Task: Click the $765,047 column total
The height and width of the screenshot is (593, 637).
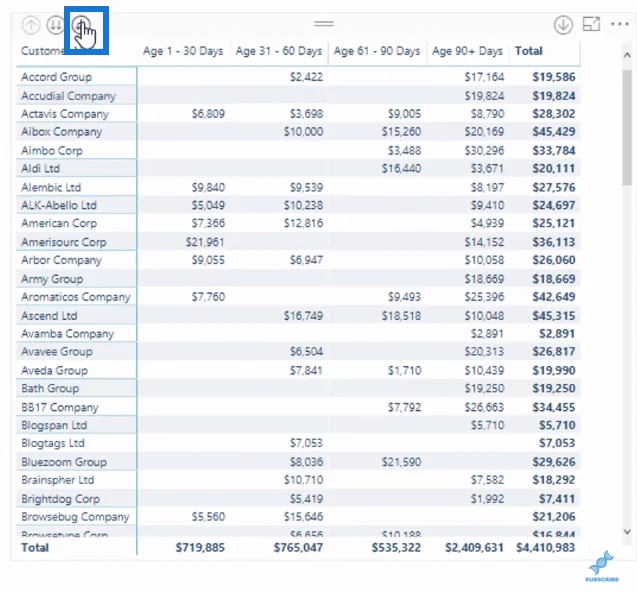Action: (x=298, y=548)
